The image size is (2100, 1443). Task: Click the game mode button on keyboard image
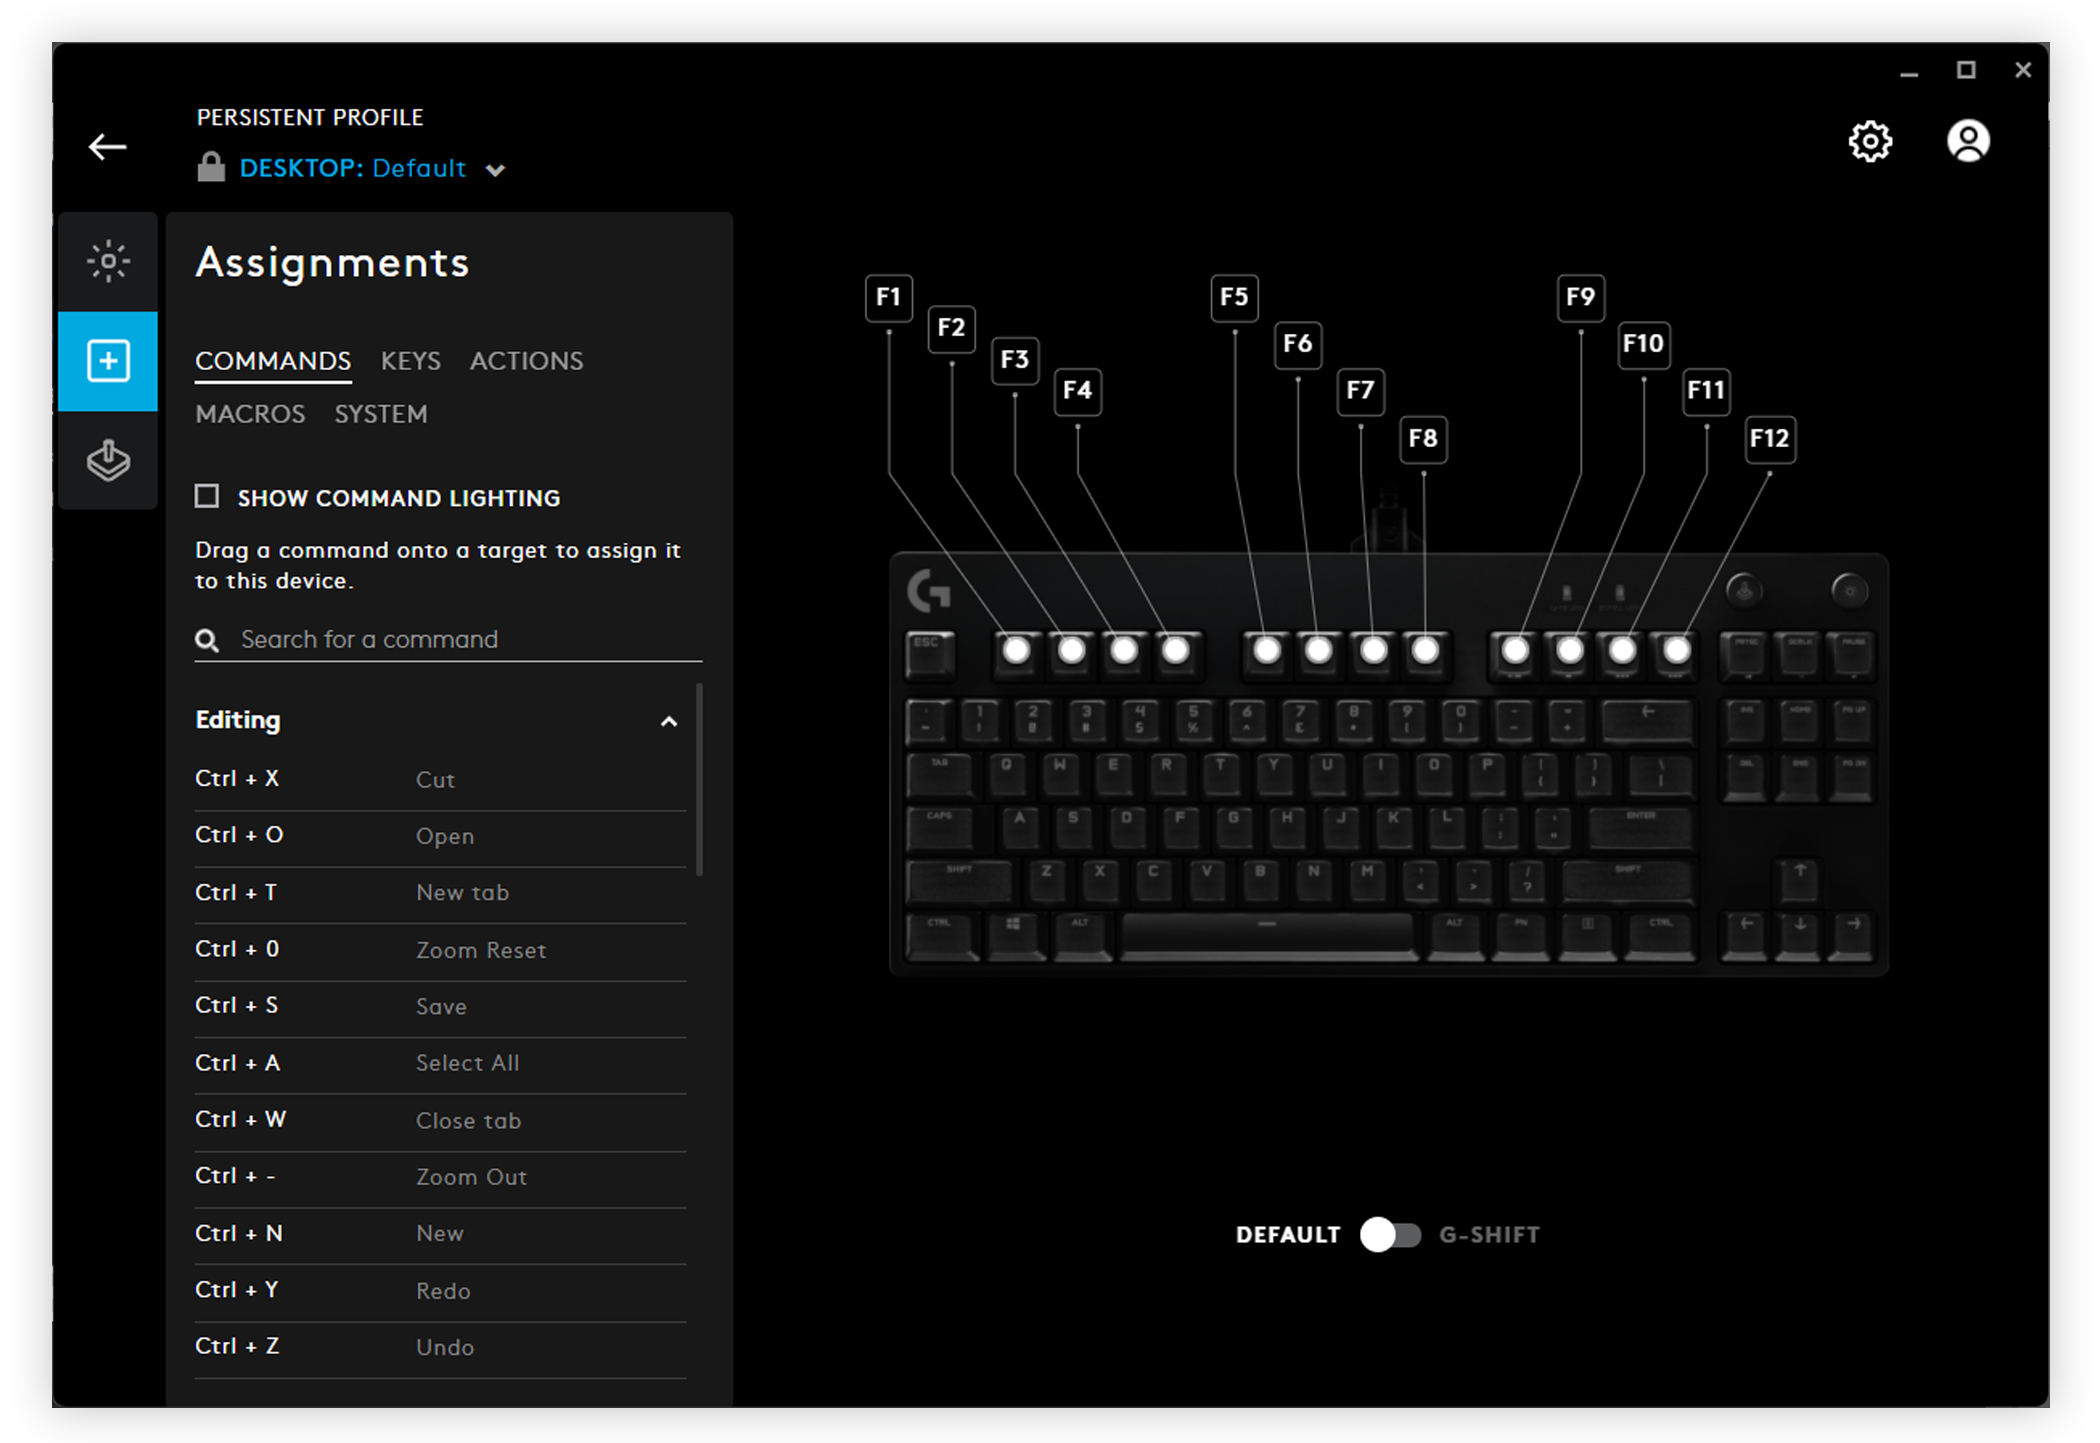(1744, 591)
